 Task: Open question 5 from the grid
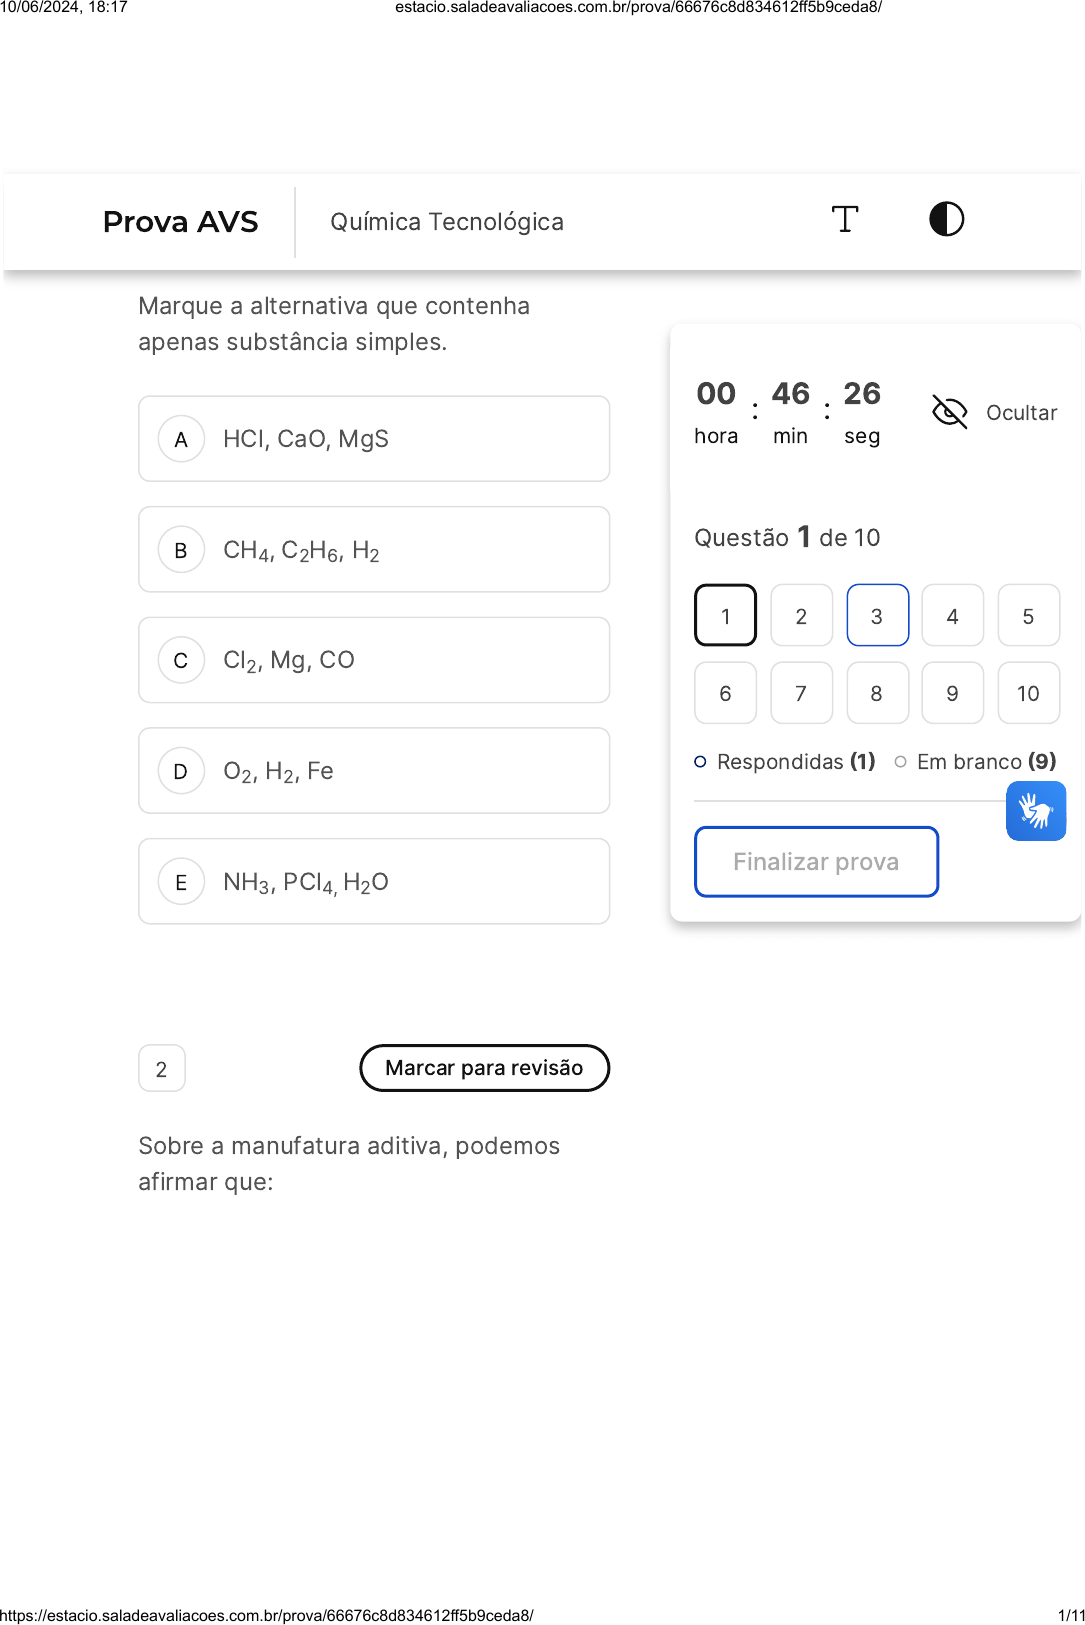1028,616
